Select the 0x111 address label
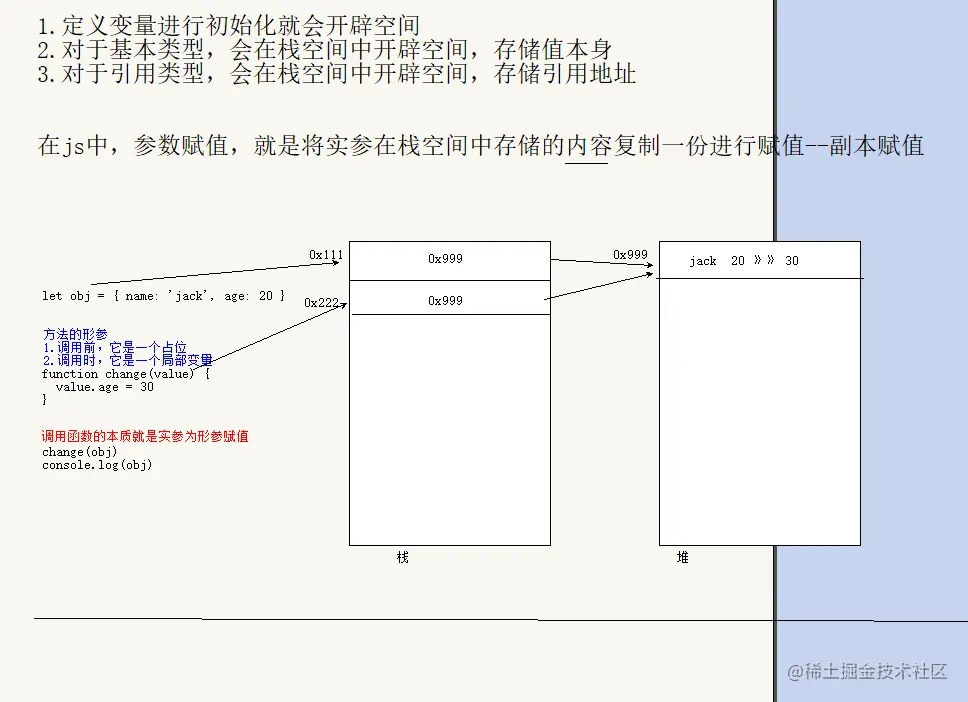The width and height of the screenshot is (968, 702). pyautogui.click(x=326, y=255)
